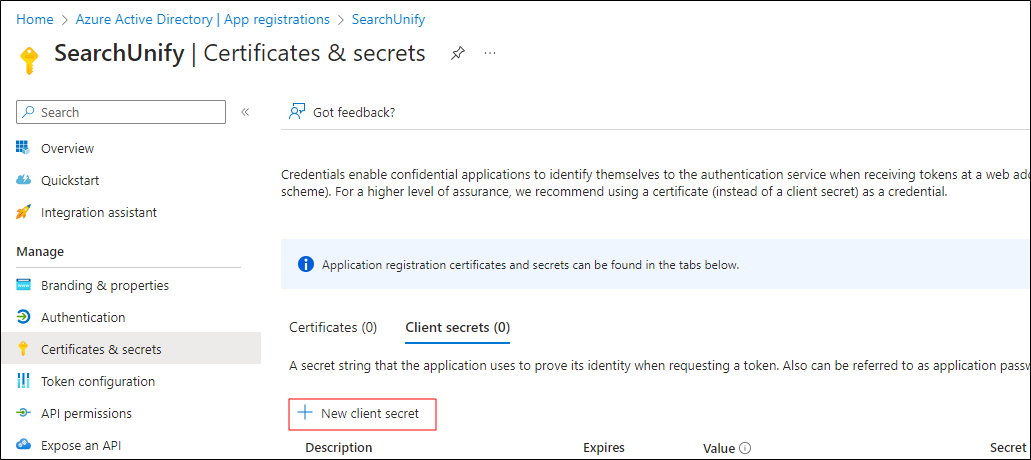The width and height of the screenshot is (1031, 460).
Task: Click the Got feedback icon
Action: point(297,112)
